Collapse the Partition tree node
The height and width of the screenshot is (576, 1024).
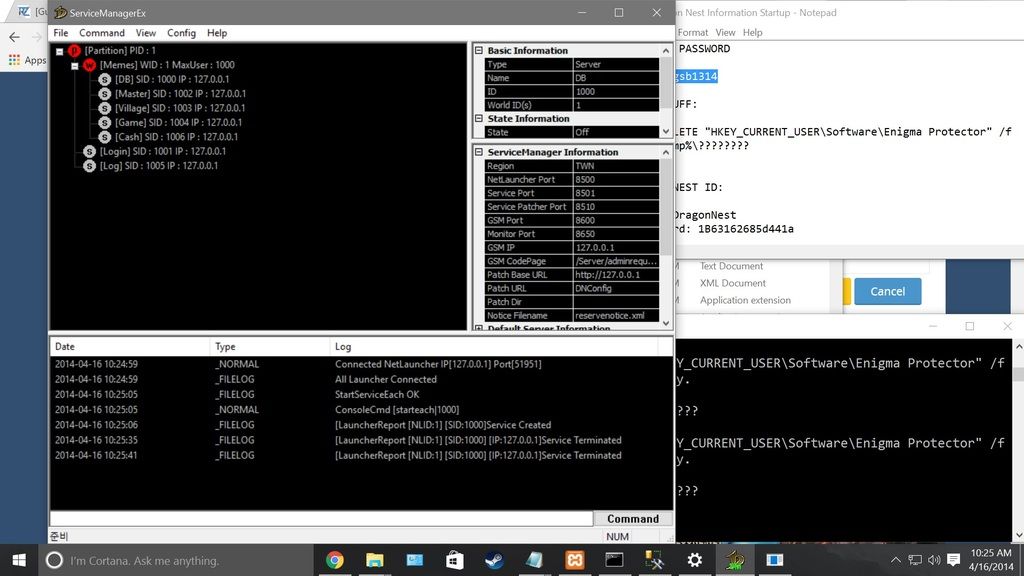coord(60,51)
